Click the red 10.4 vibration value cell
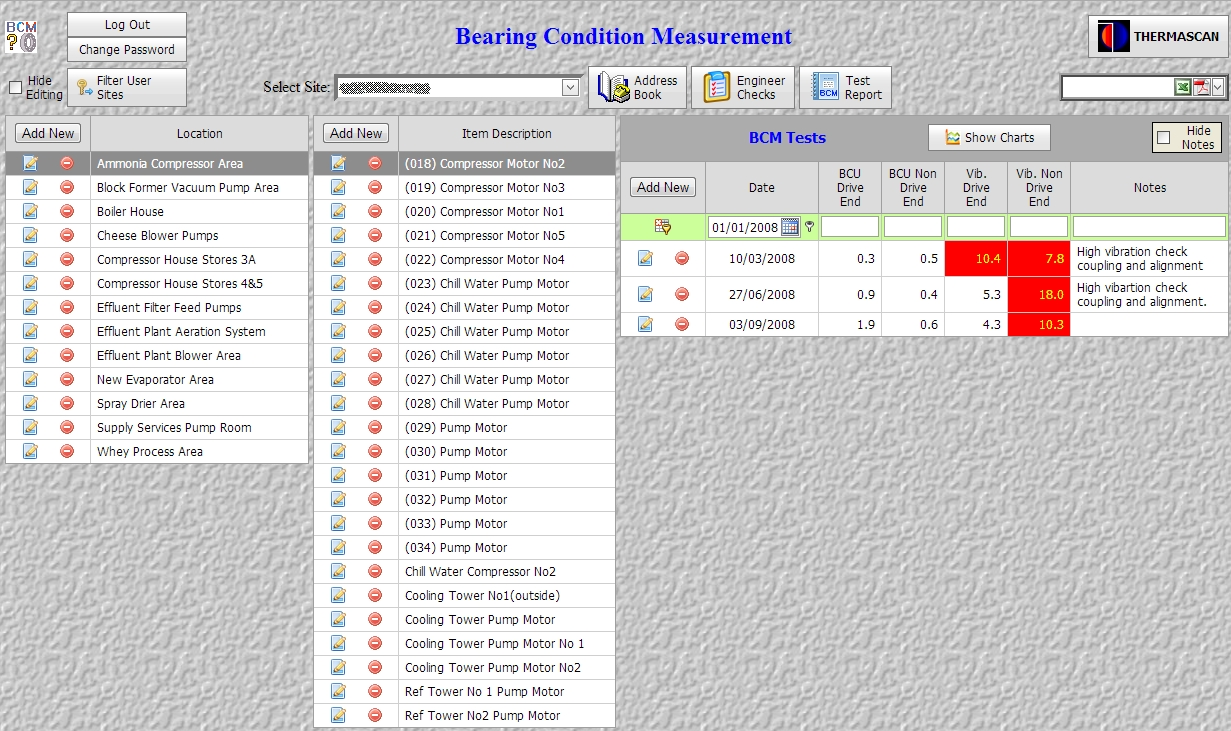 pos(976,258)
